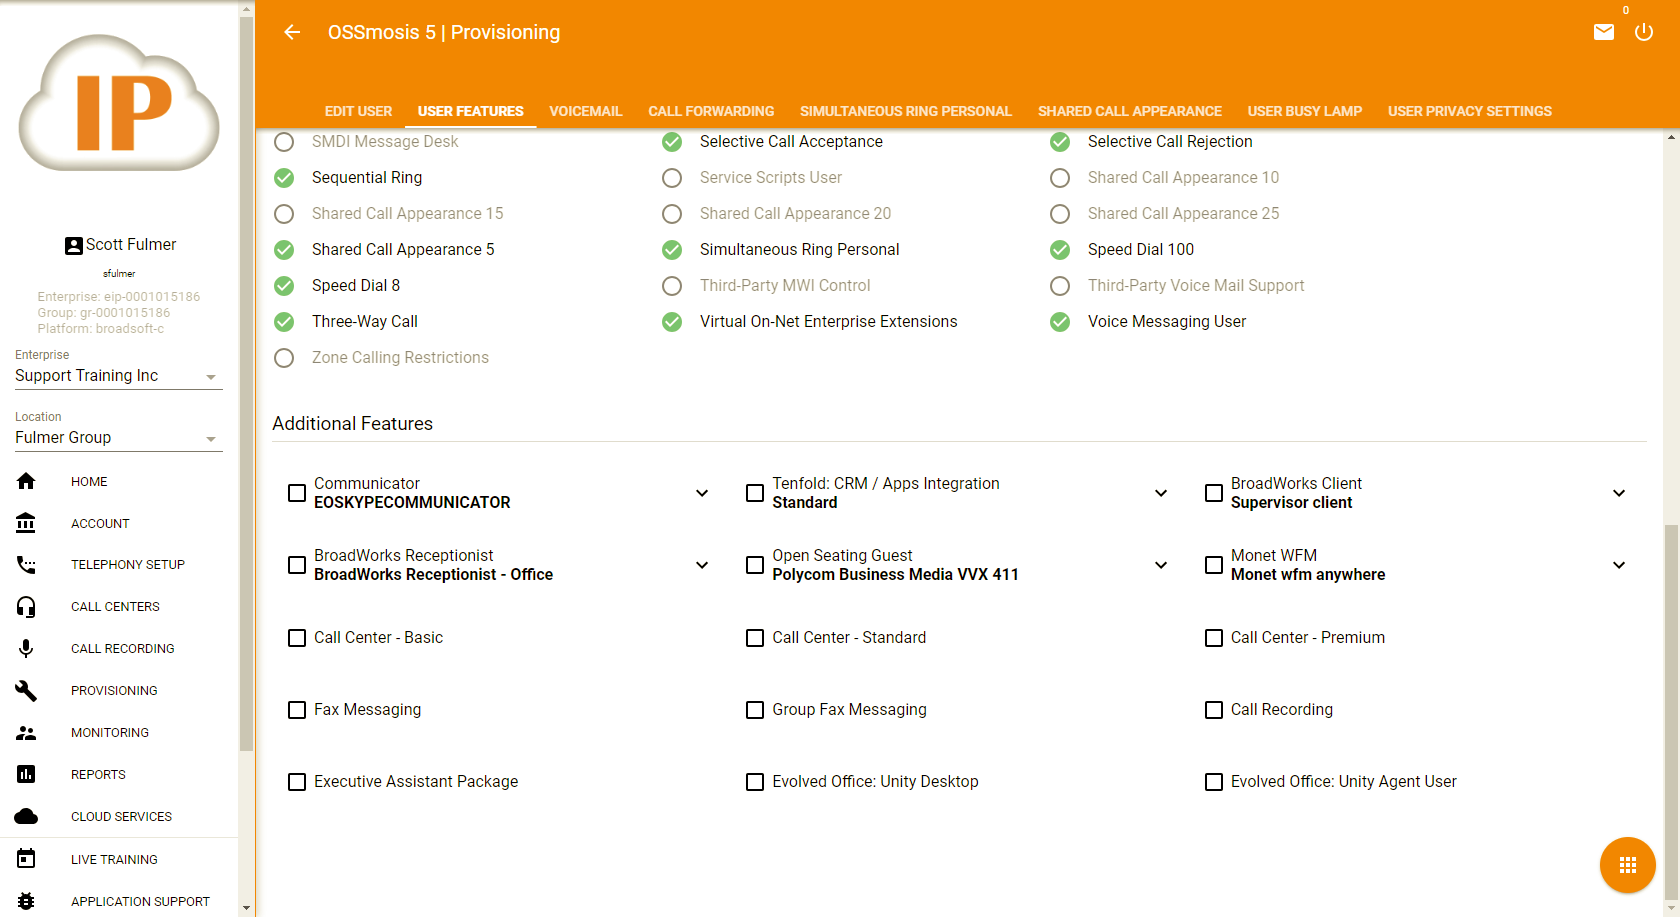Open the orange apps grid button
The height and width of the screenshot is (917, 1680).
(x=1627, y=865)
